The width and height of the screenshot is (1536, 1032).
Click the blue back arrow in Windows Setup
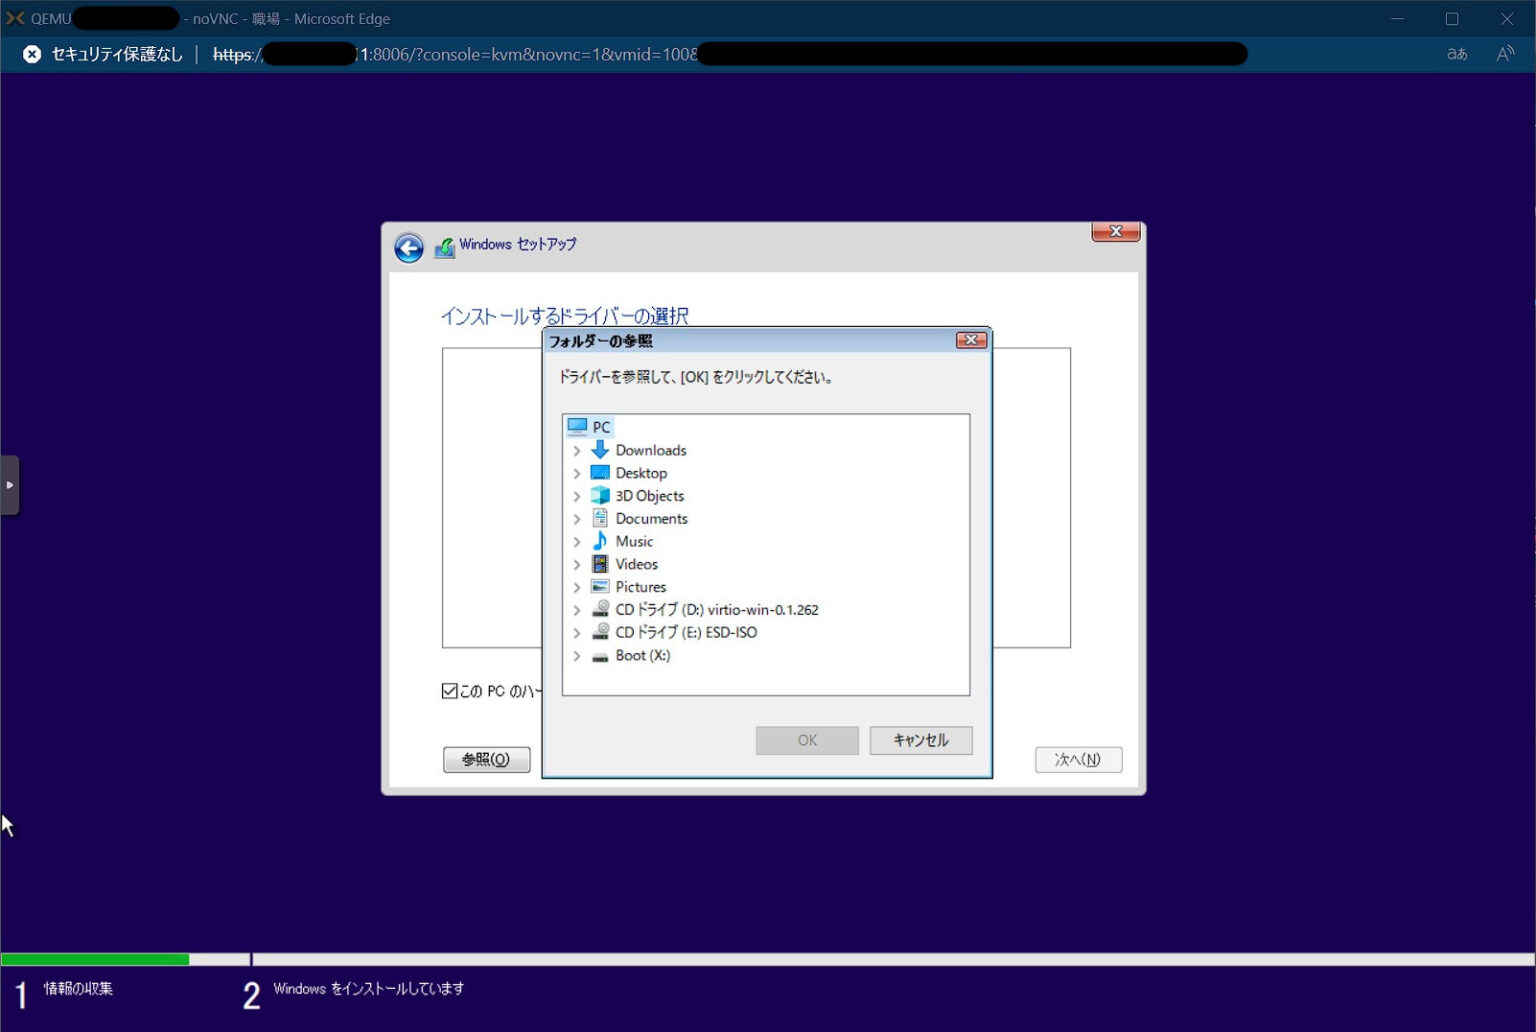pos(408,247)
